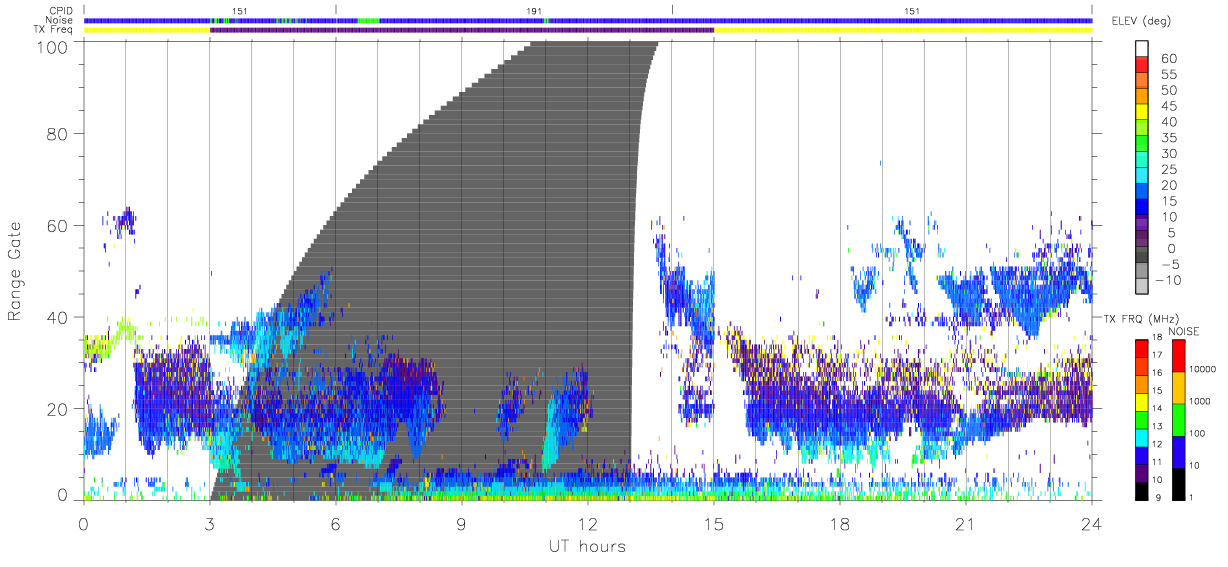Click the dark gray -5 to 0 ELEV band

click(x=1142, y=255)
